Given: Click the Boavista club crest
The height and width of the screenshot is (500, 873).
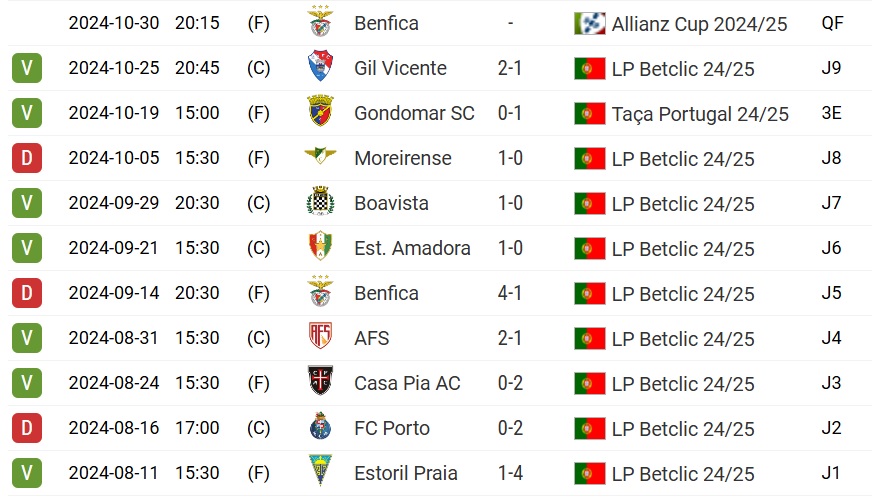Looking at the screenshot, I should click(x=319, y=203).
